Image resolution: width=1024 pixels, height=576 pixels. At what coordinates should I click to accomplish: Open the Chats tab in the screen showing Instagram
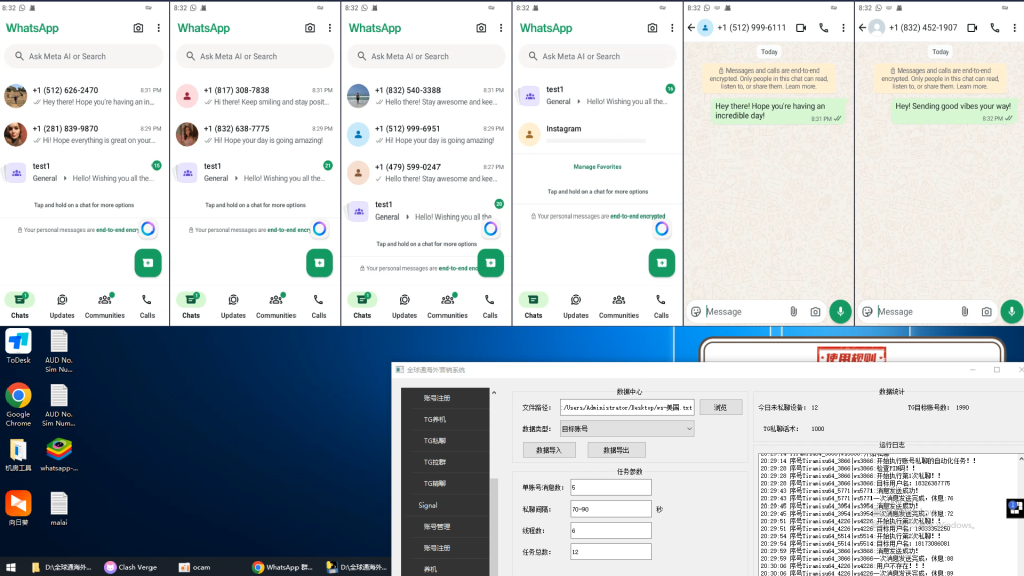click(534, 306)
